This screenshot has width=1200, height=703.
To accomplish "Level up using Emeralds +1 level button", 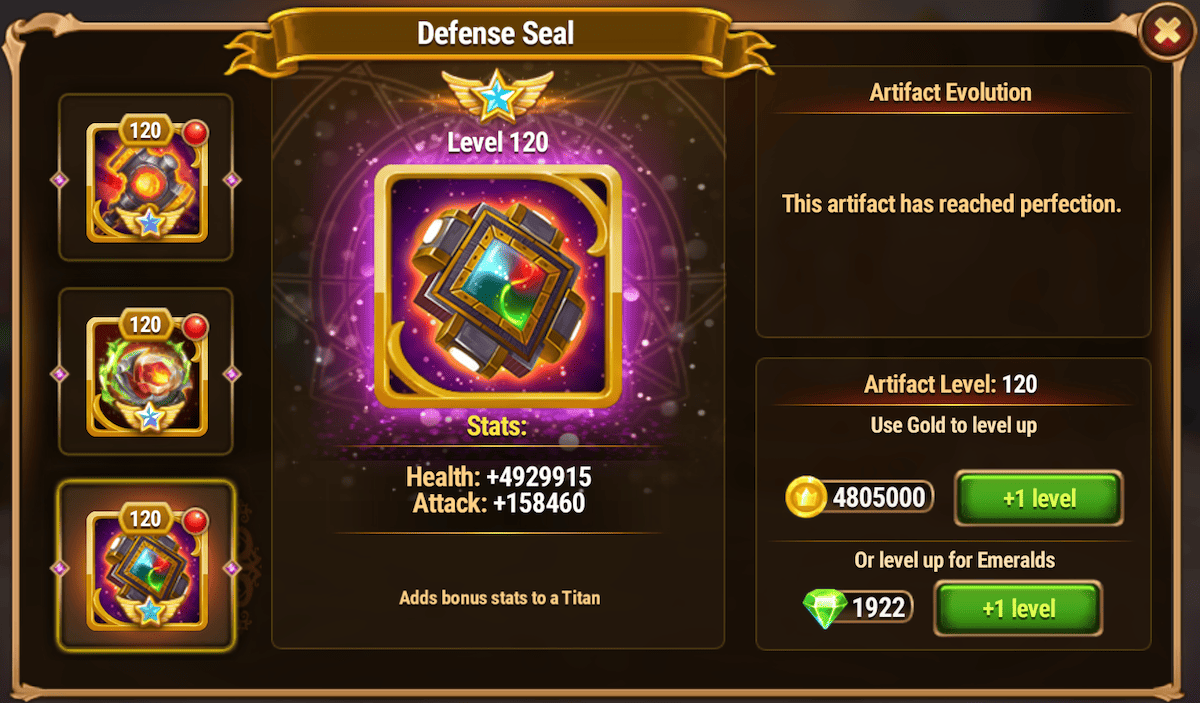I will tap(1018, 608).
